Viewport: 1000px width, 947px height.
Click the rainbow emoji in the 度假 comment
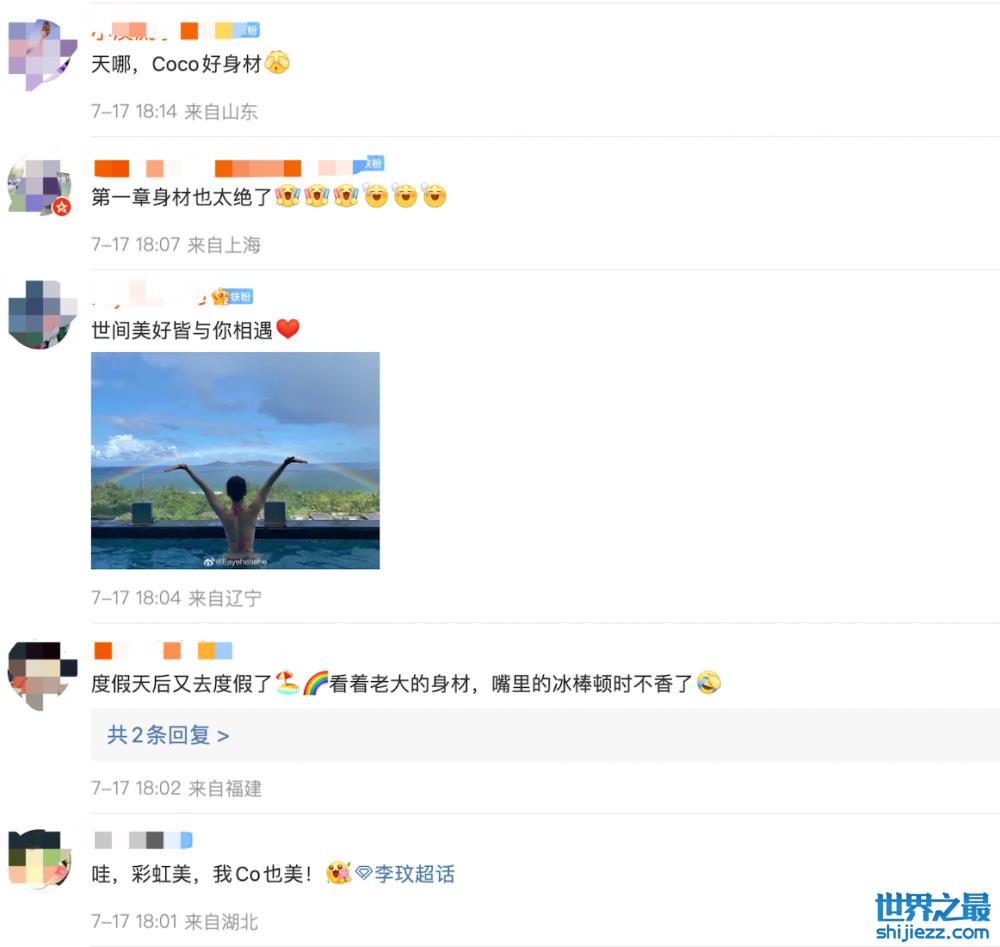point(315,683)
